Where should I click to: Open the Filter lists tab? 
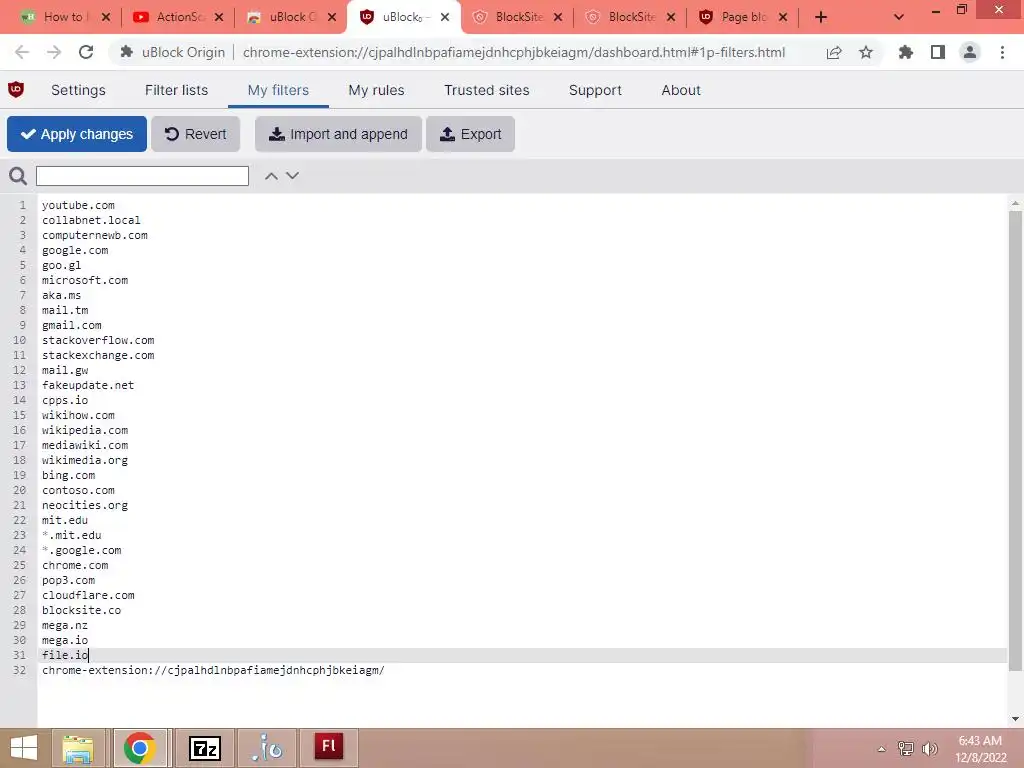click(x=176, y=90)
